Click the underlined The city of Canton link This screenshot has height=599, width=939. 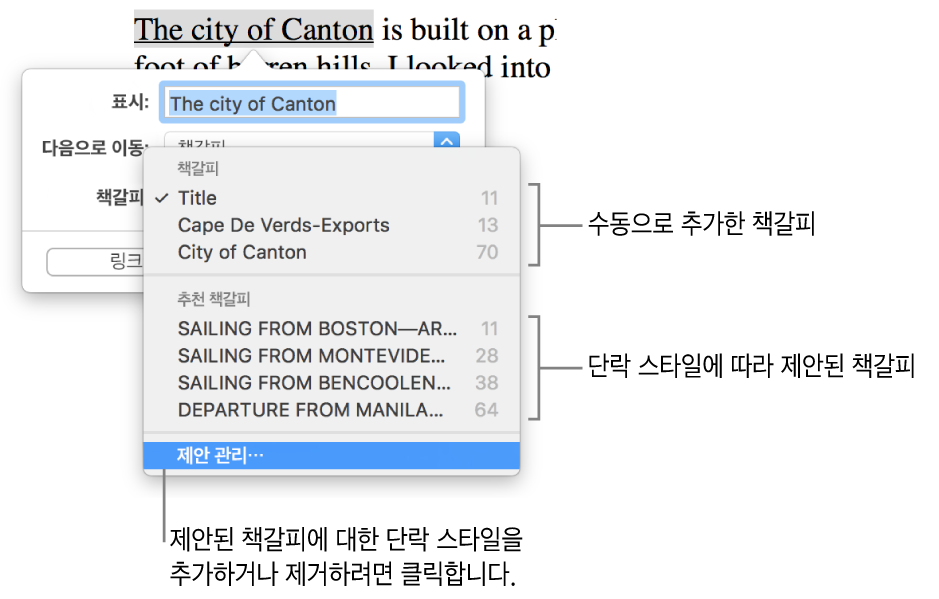click(253, 29)
